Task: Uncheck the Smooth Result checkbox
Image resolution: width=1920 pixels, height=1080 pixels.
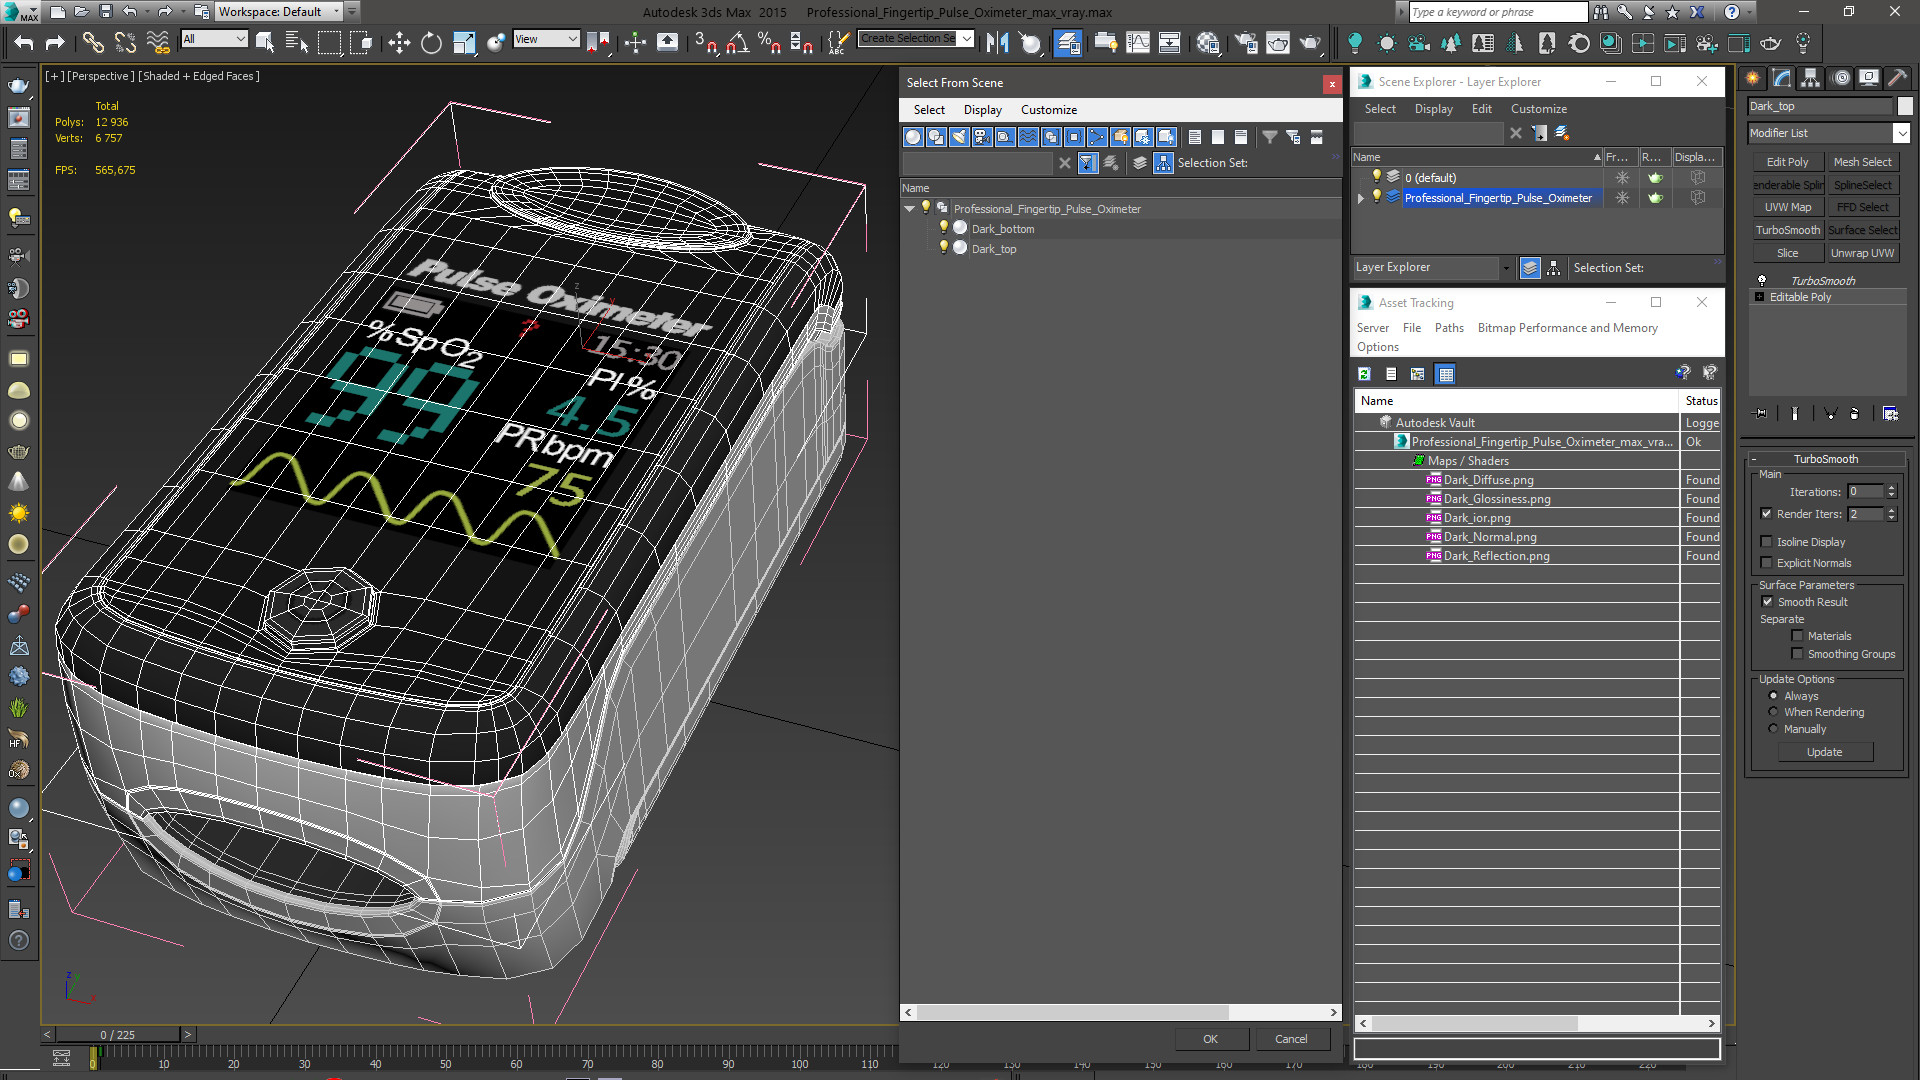Action: pos(1767,602)
